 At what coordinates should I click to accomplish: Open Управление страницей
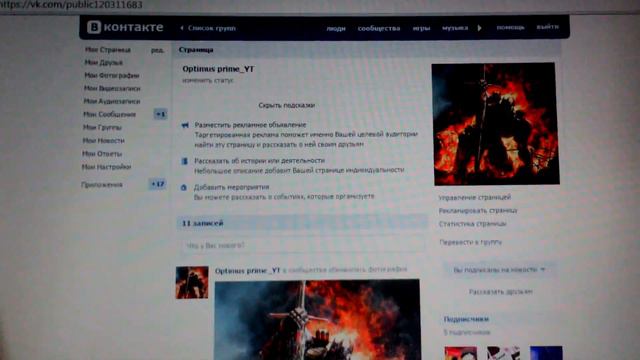click(474, 198)
